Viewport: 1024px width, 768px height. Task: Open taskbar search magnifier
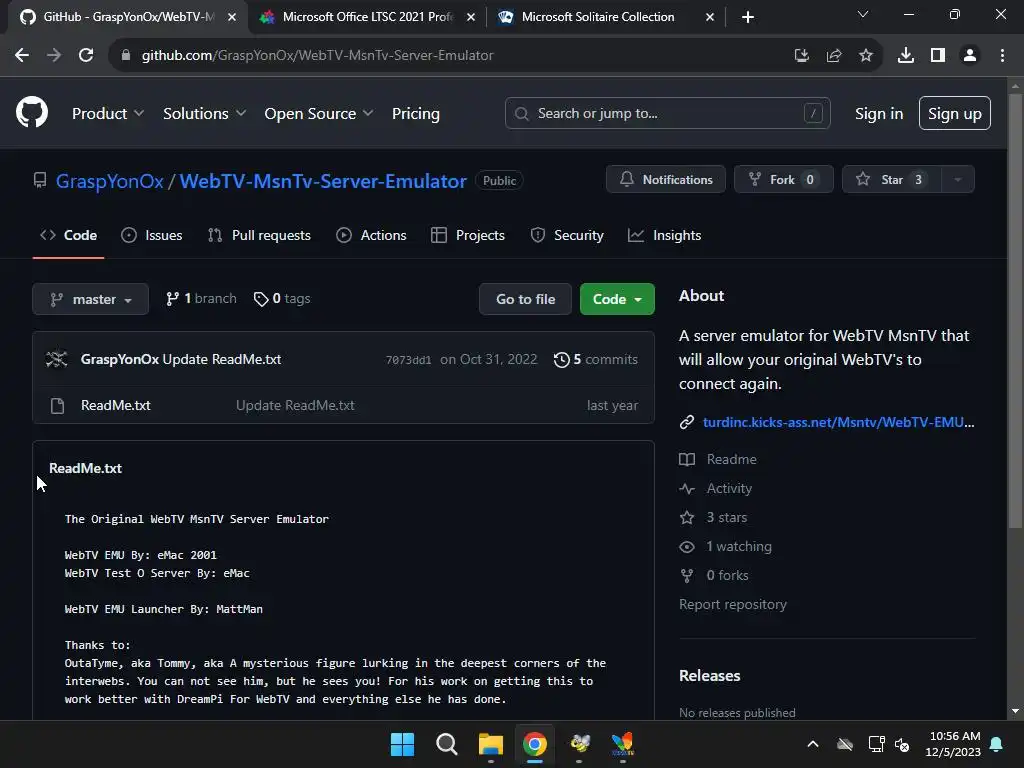pyautogui.click(x=447, y=744)
